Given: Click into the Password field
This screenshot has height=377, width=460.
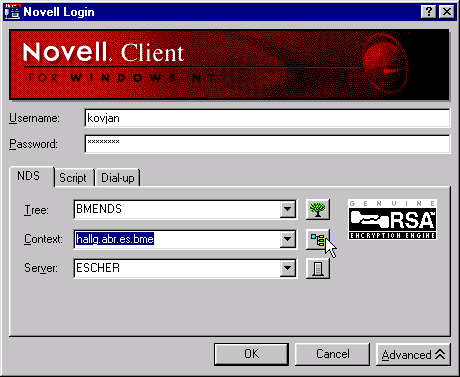Looking at the screenshot, I should click(x=267, y=144).
